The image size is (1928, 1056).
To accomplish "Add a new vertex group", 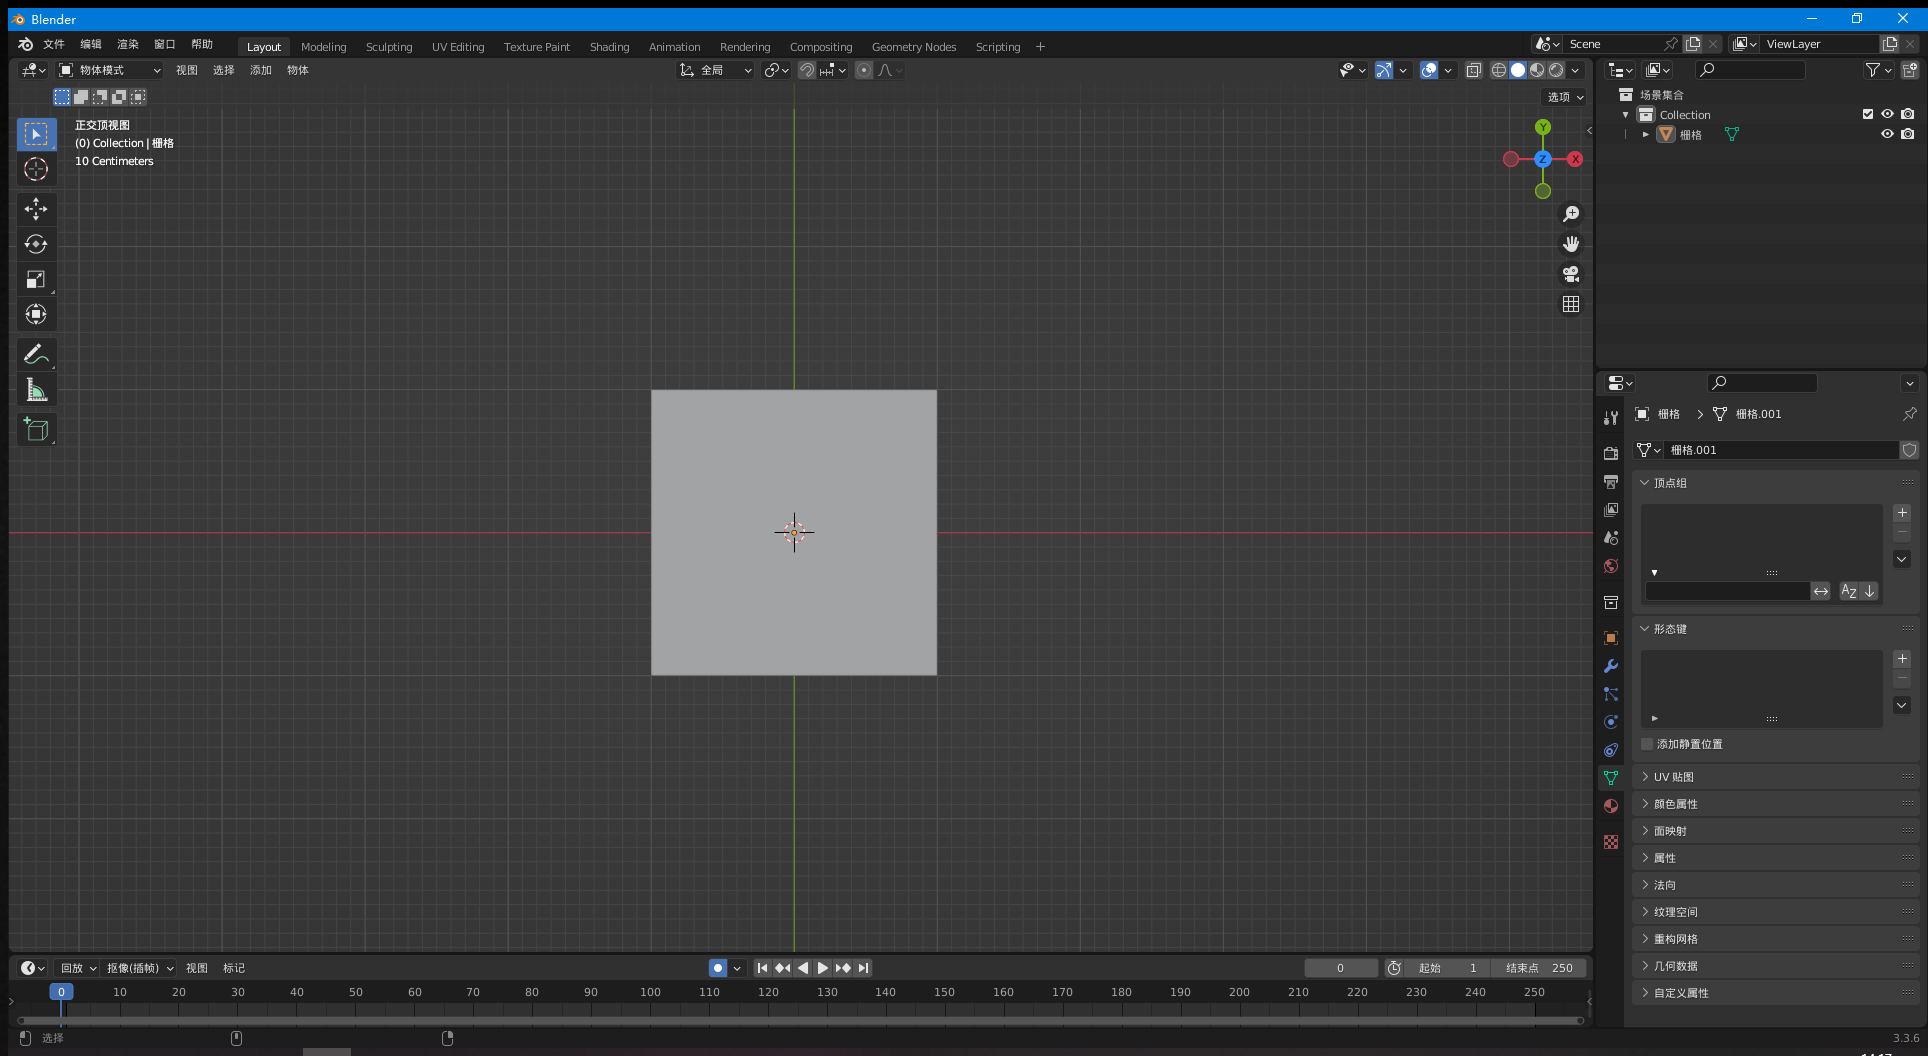I will pos(1902,513).
